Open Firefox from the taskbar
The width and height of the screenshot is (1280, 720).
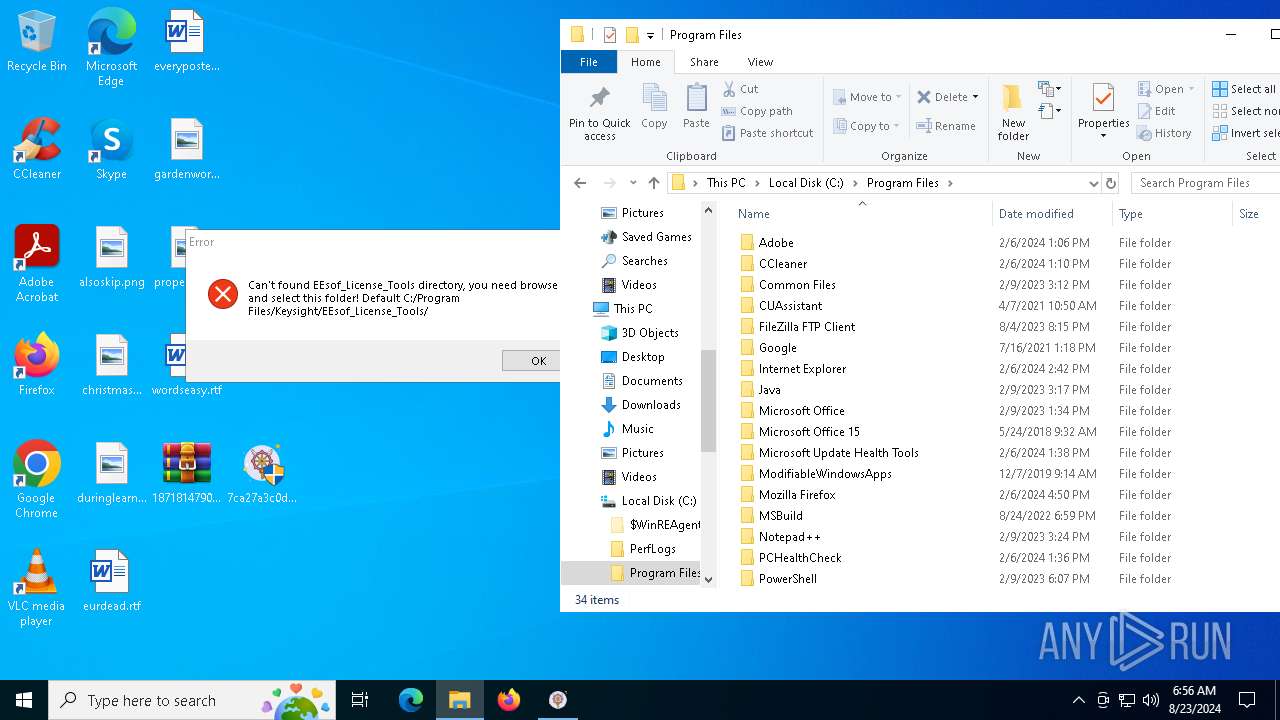click(509, 700)
